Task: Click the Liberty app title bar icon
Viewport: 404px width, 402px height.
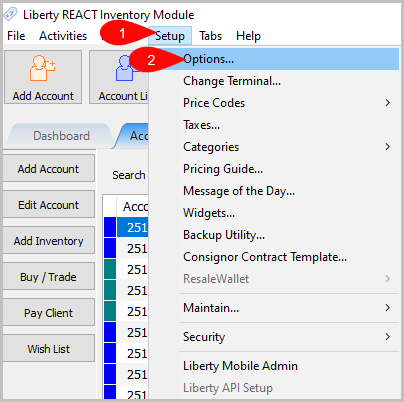Action: coord(11,14)
